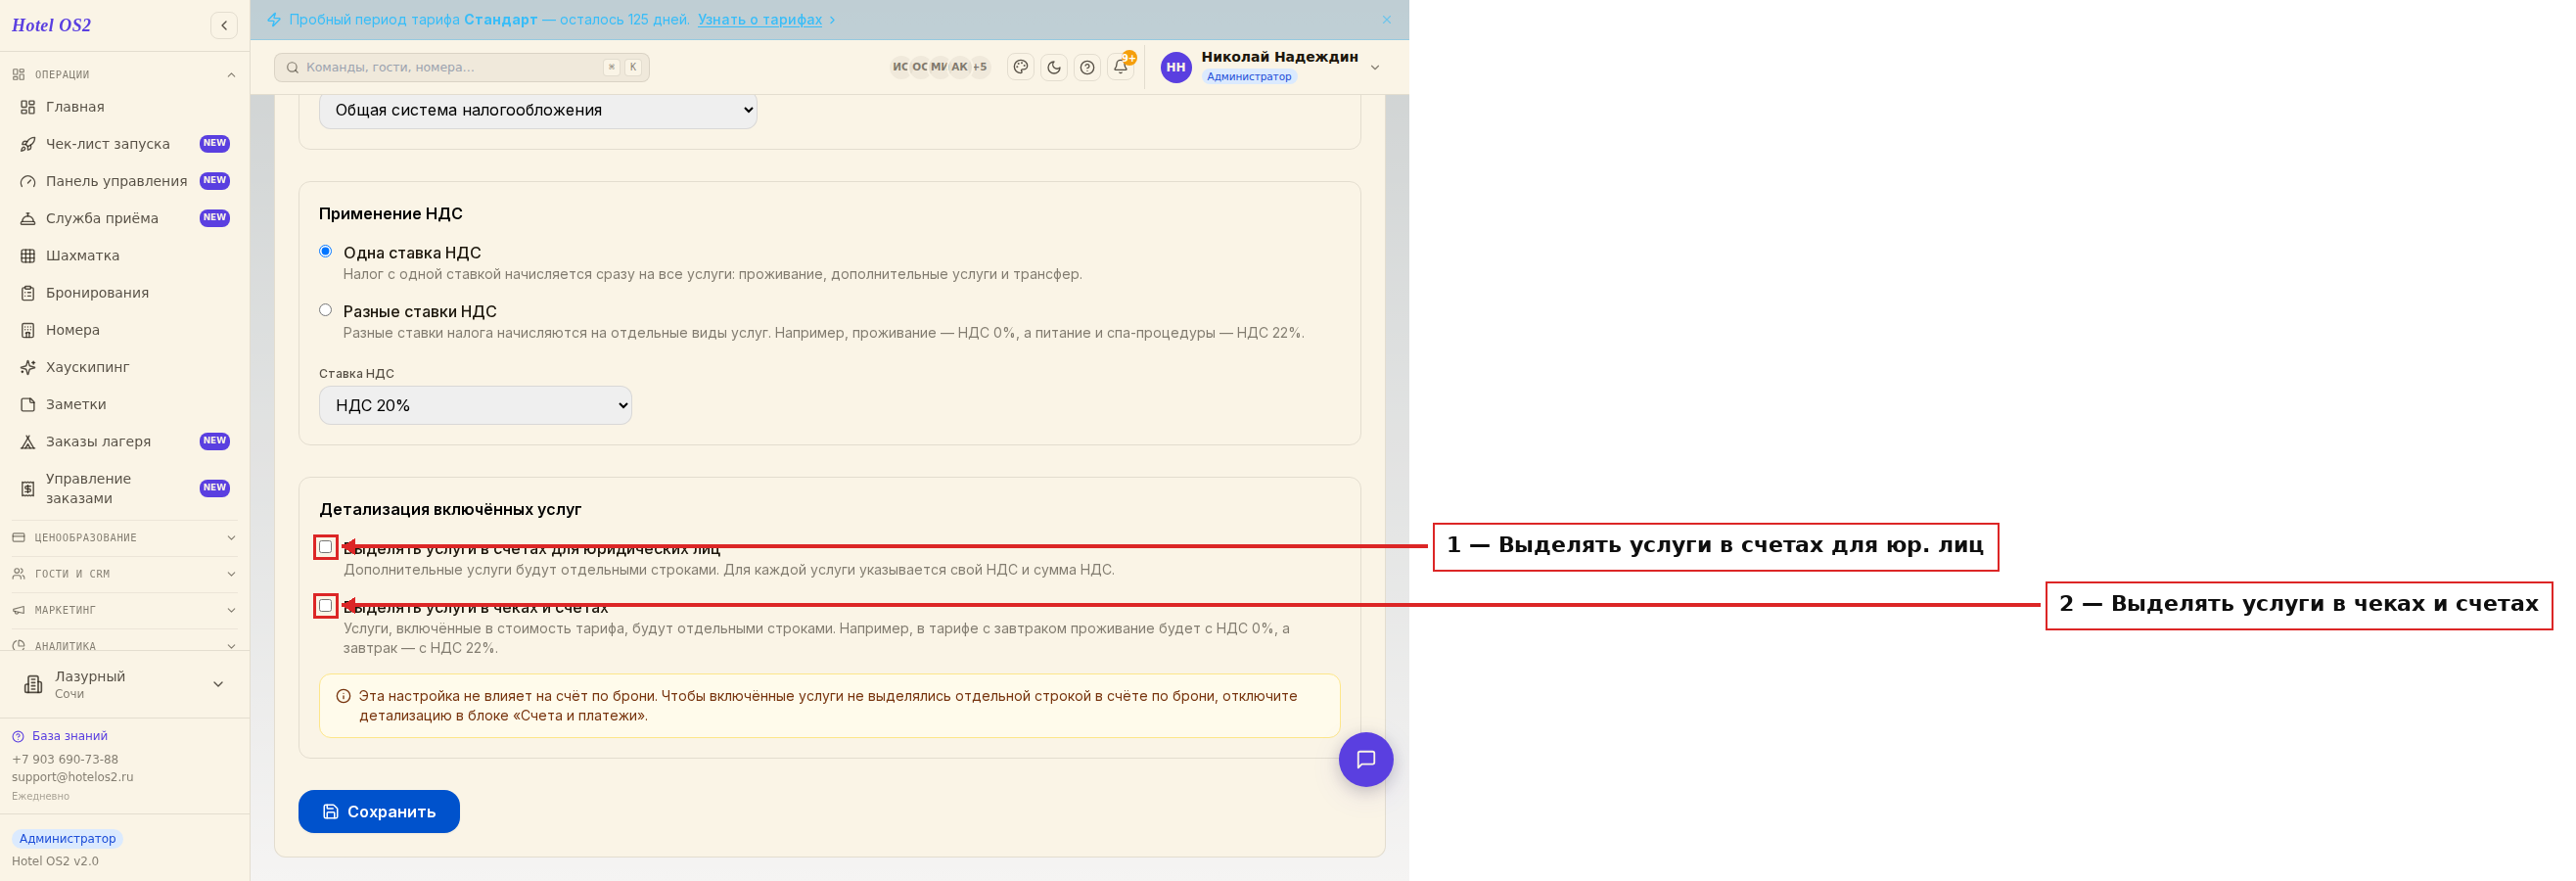Click the Hotel OS2 logo

tap(51, 25)
